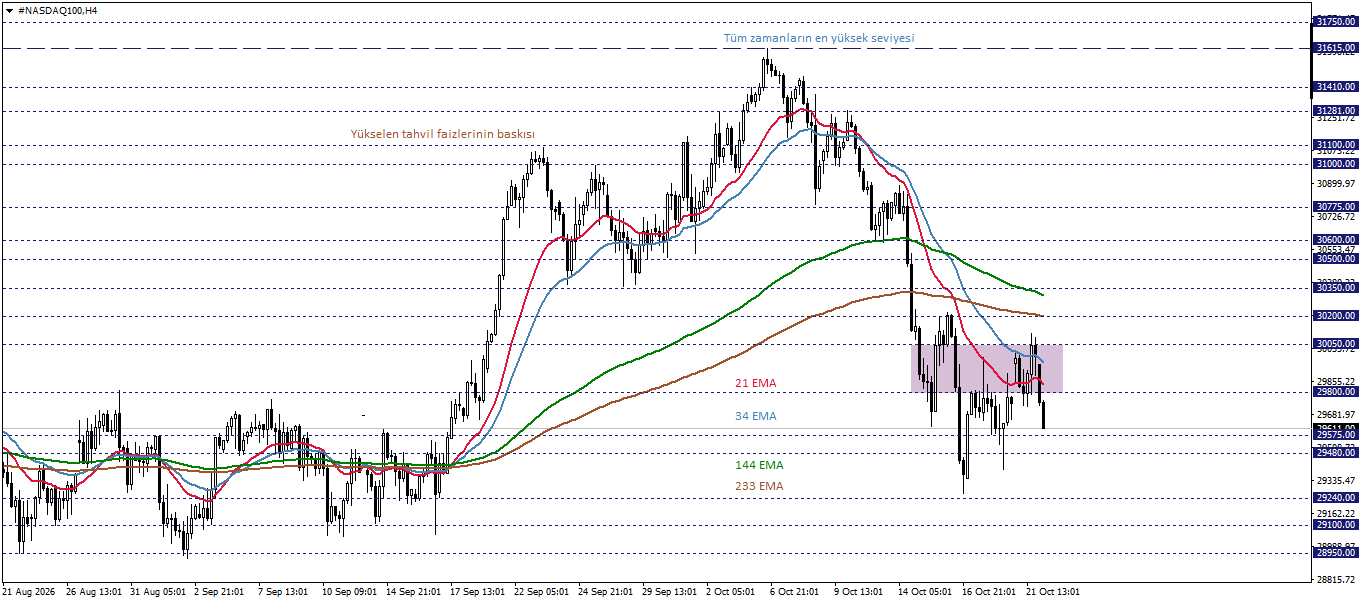
Task: Click the 29162.22 price axis value
Action: [x=1336, y=513]
